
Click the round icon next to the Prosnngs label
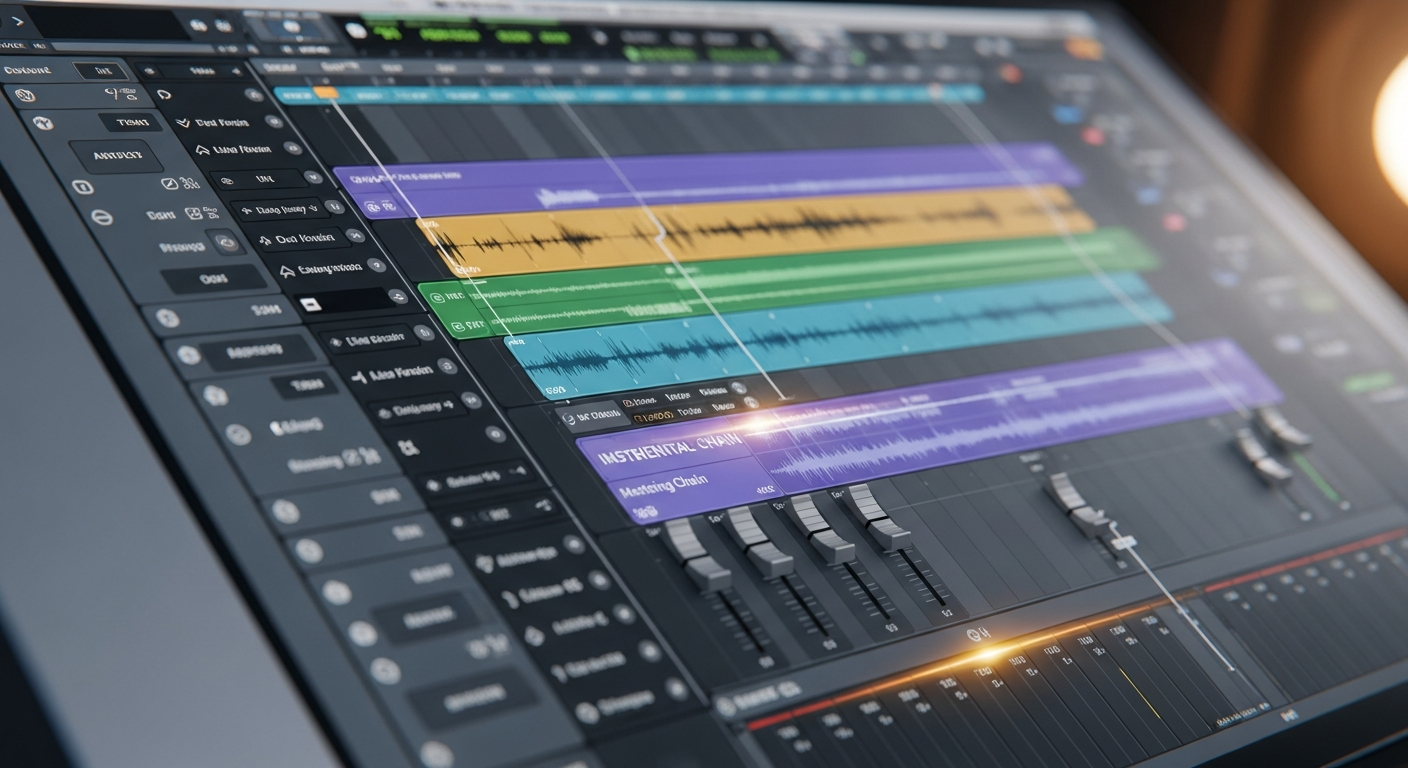[x=226, y=243]
